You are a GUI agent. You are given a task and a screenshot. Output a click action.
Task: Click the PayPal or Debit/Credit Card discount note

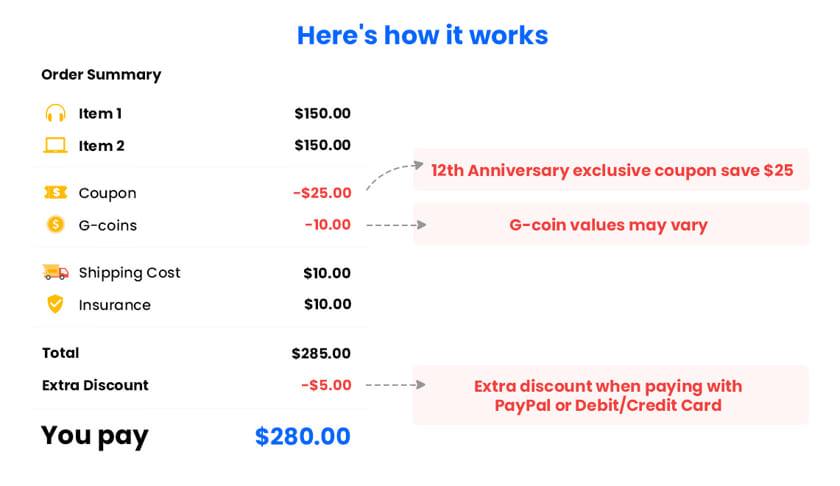(611, 395)
